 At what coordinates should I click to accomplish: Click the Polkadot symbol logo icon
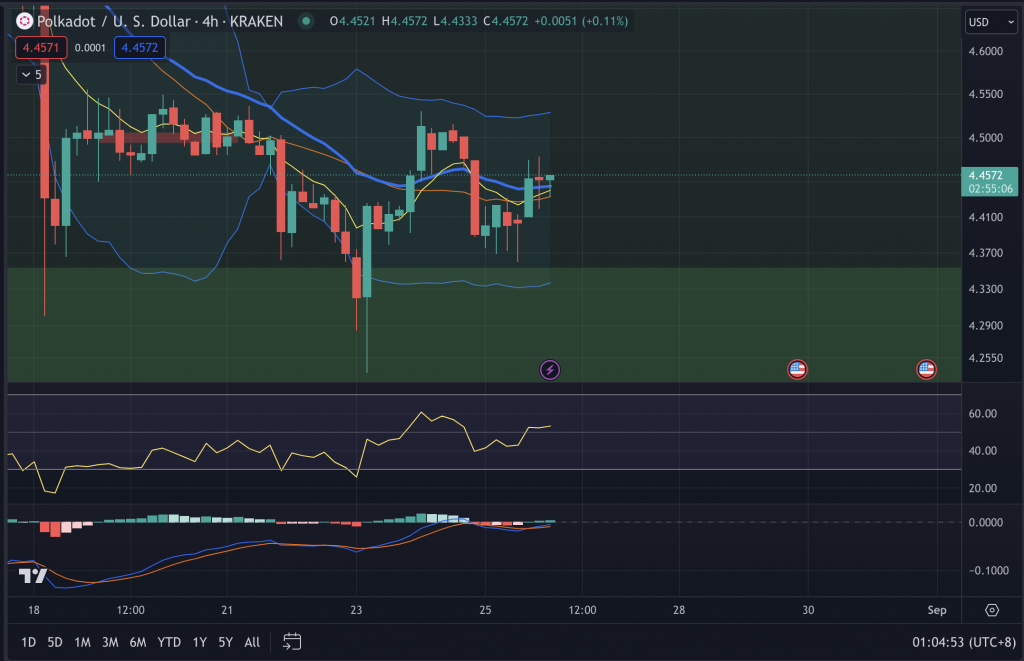pos(24,22)
